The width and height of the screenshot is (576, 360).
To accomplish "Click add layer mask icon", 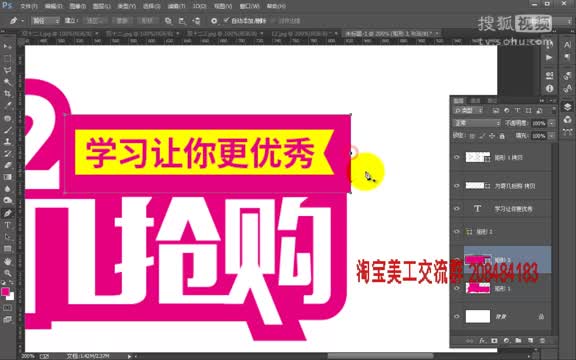I will click(494, 341).
